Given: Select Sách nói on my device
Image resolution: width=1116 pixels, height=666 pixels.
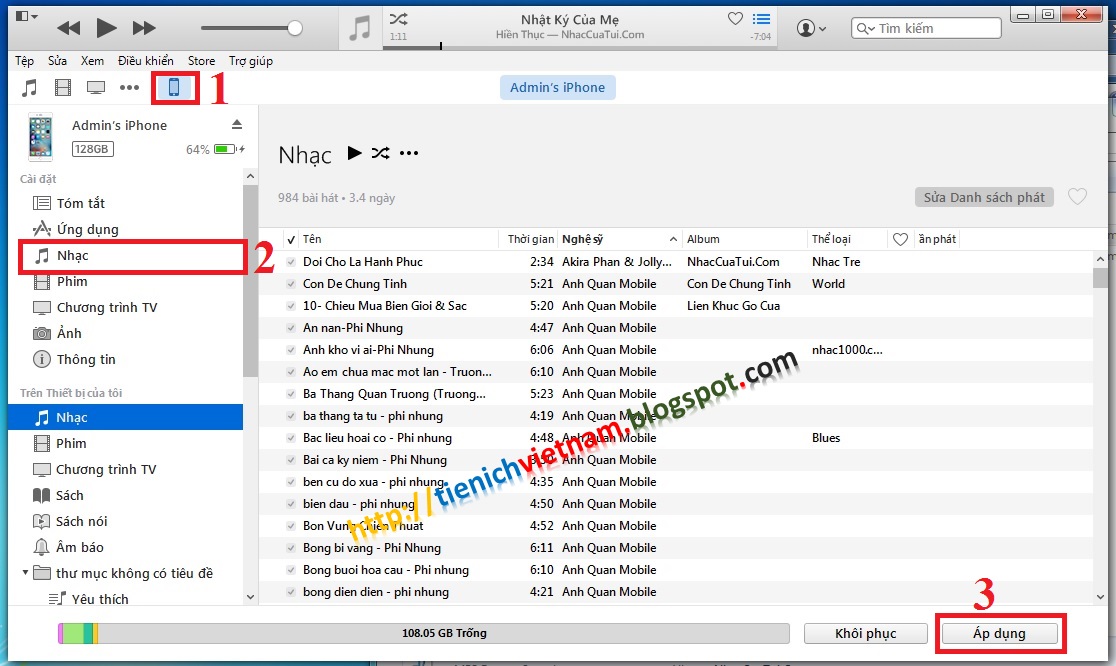Looking at the screenshot, I should click(x=81, y=521).
